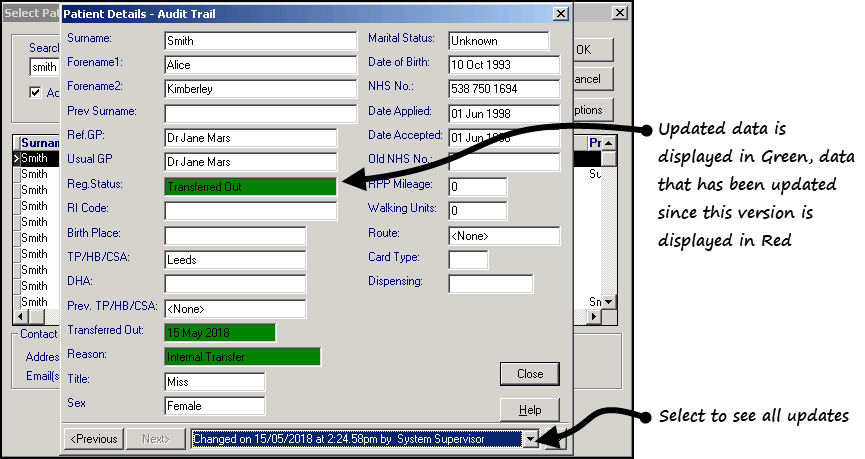Click the Forename1 field with Alice
Image resolution: width=865 pixels, height=459 pixels.
tap(260, 65)
